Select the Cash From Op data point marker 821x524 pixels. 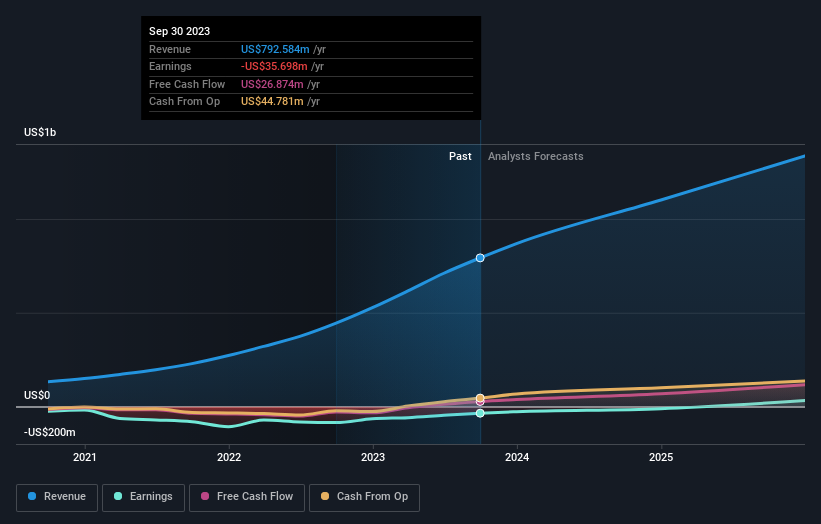click(480, 398)
